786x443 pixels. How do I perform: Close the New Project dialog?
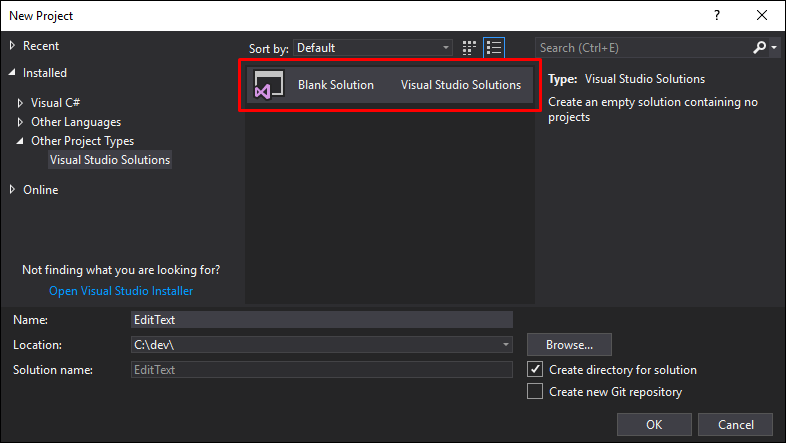click(x=762, y=16)
